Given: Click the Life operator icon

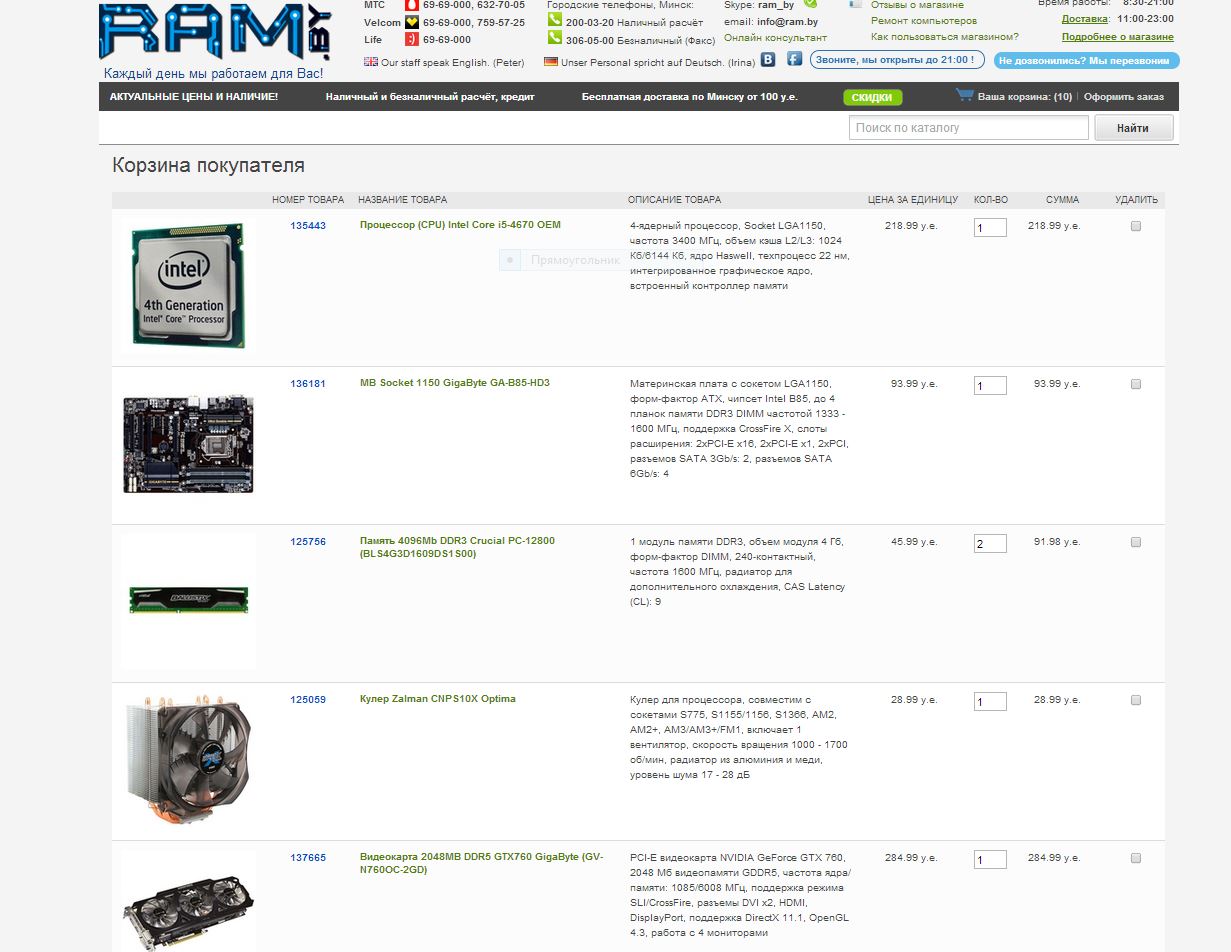Looking at the screenshot, I should coord(411,39).
